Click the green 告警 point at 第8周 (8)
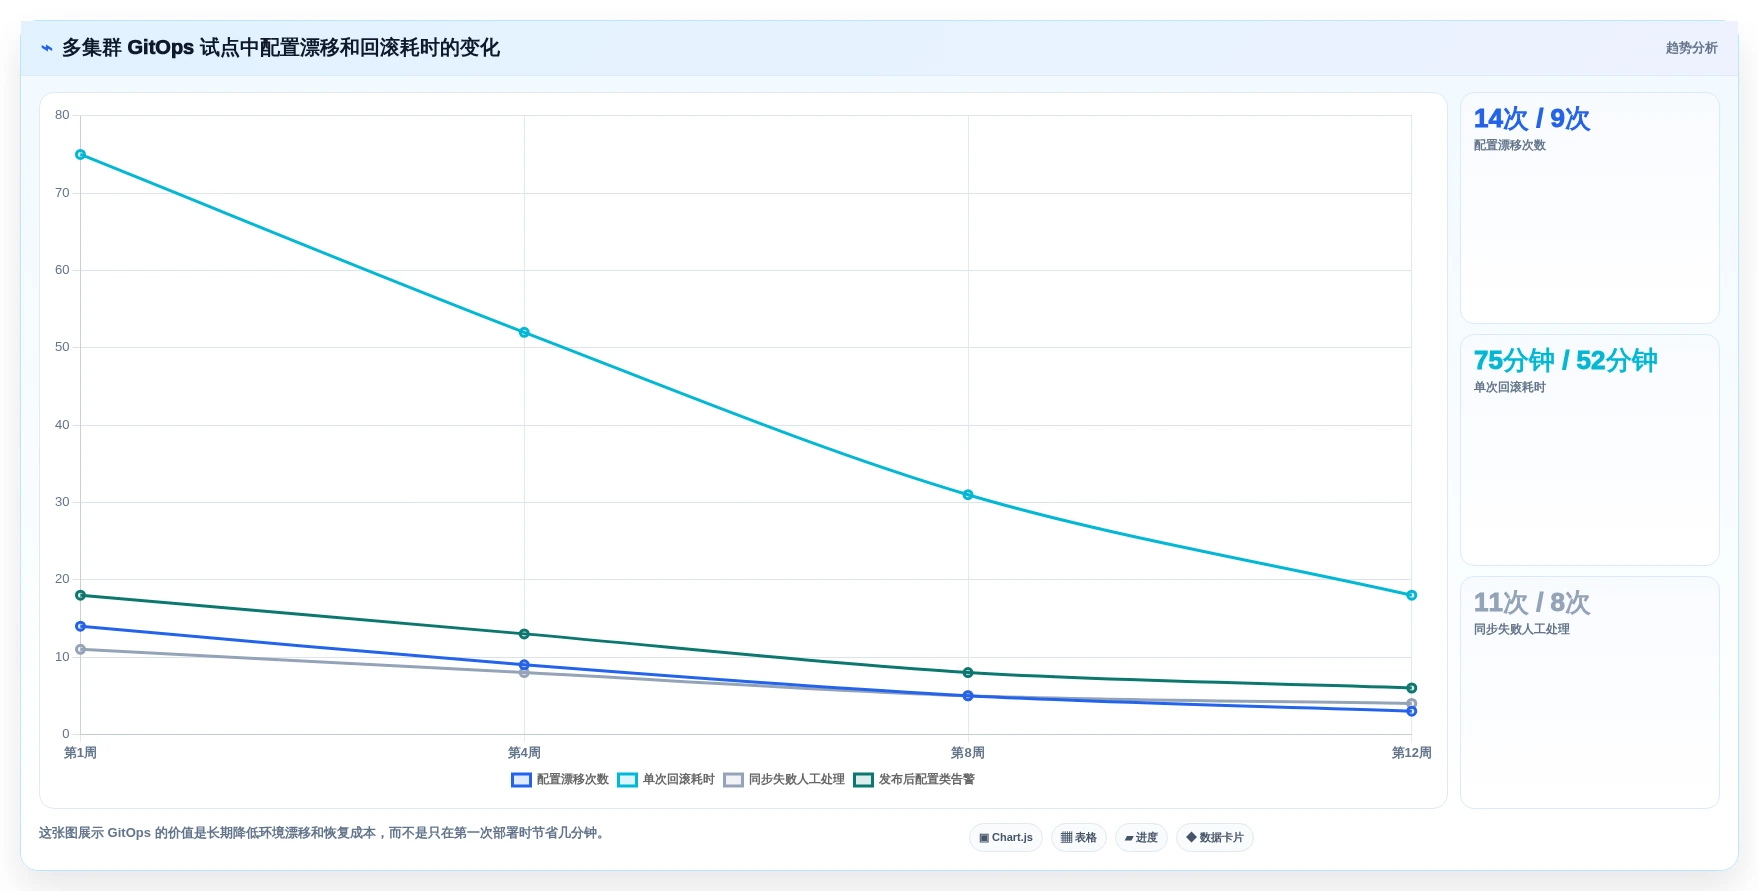Image resolution: width=1759 pixels, height=891 pixels. (x=968, y=673)
